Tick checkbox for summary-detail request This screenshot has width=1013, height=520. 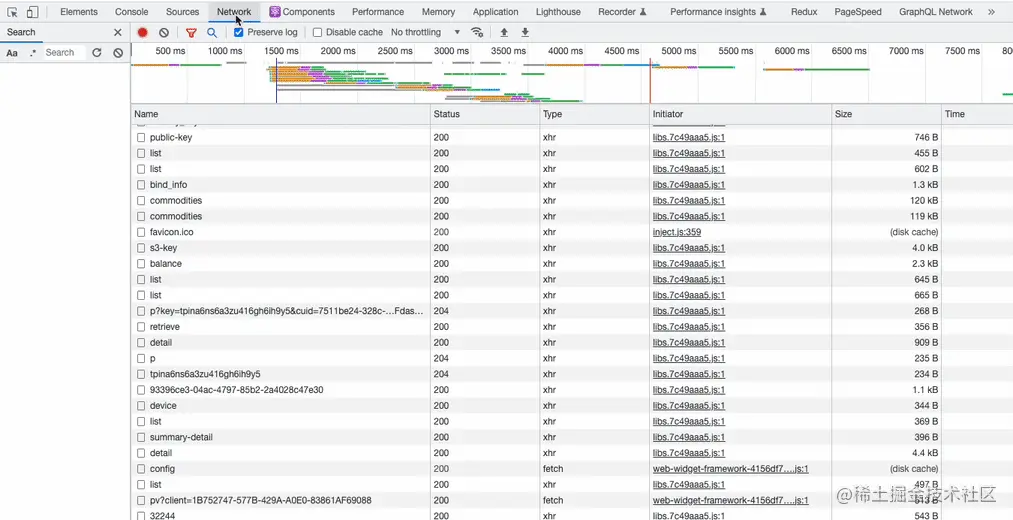point(141,437)
